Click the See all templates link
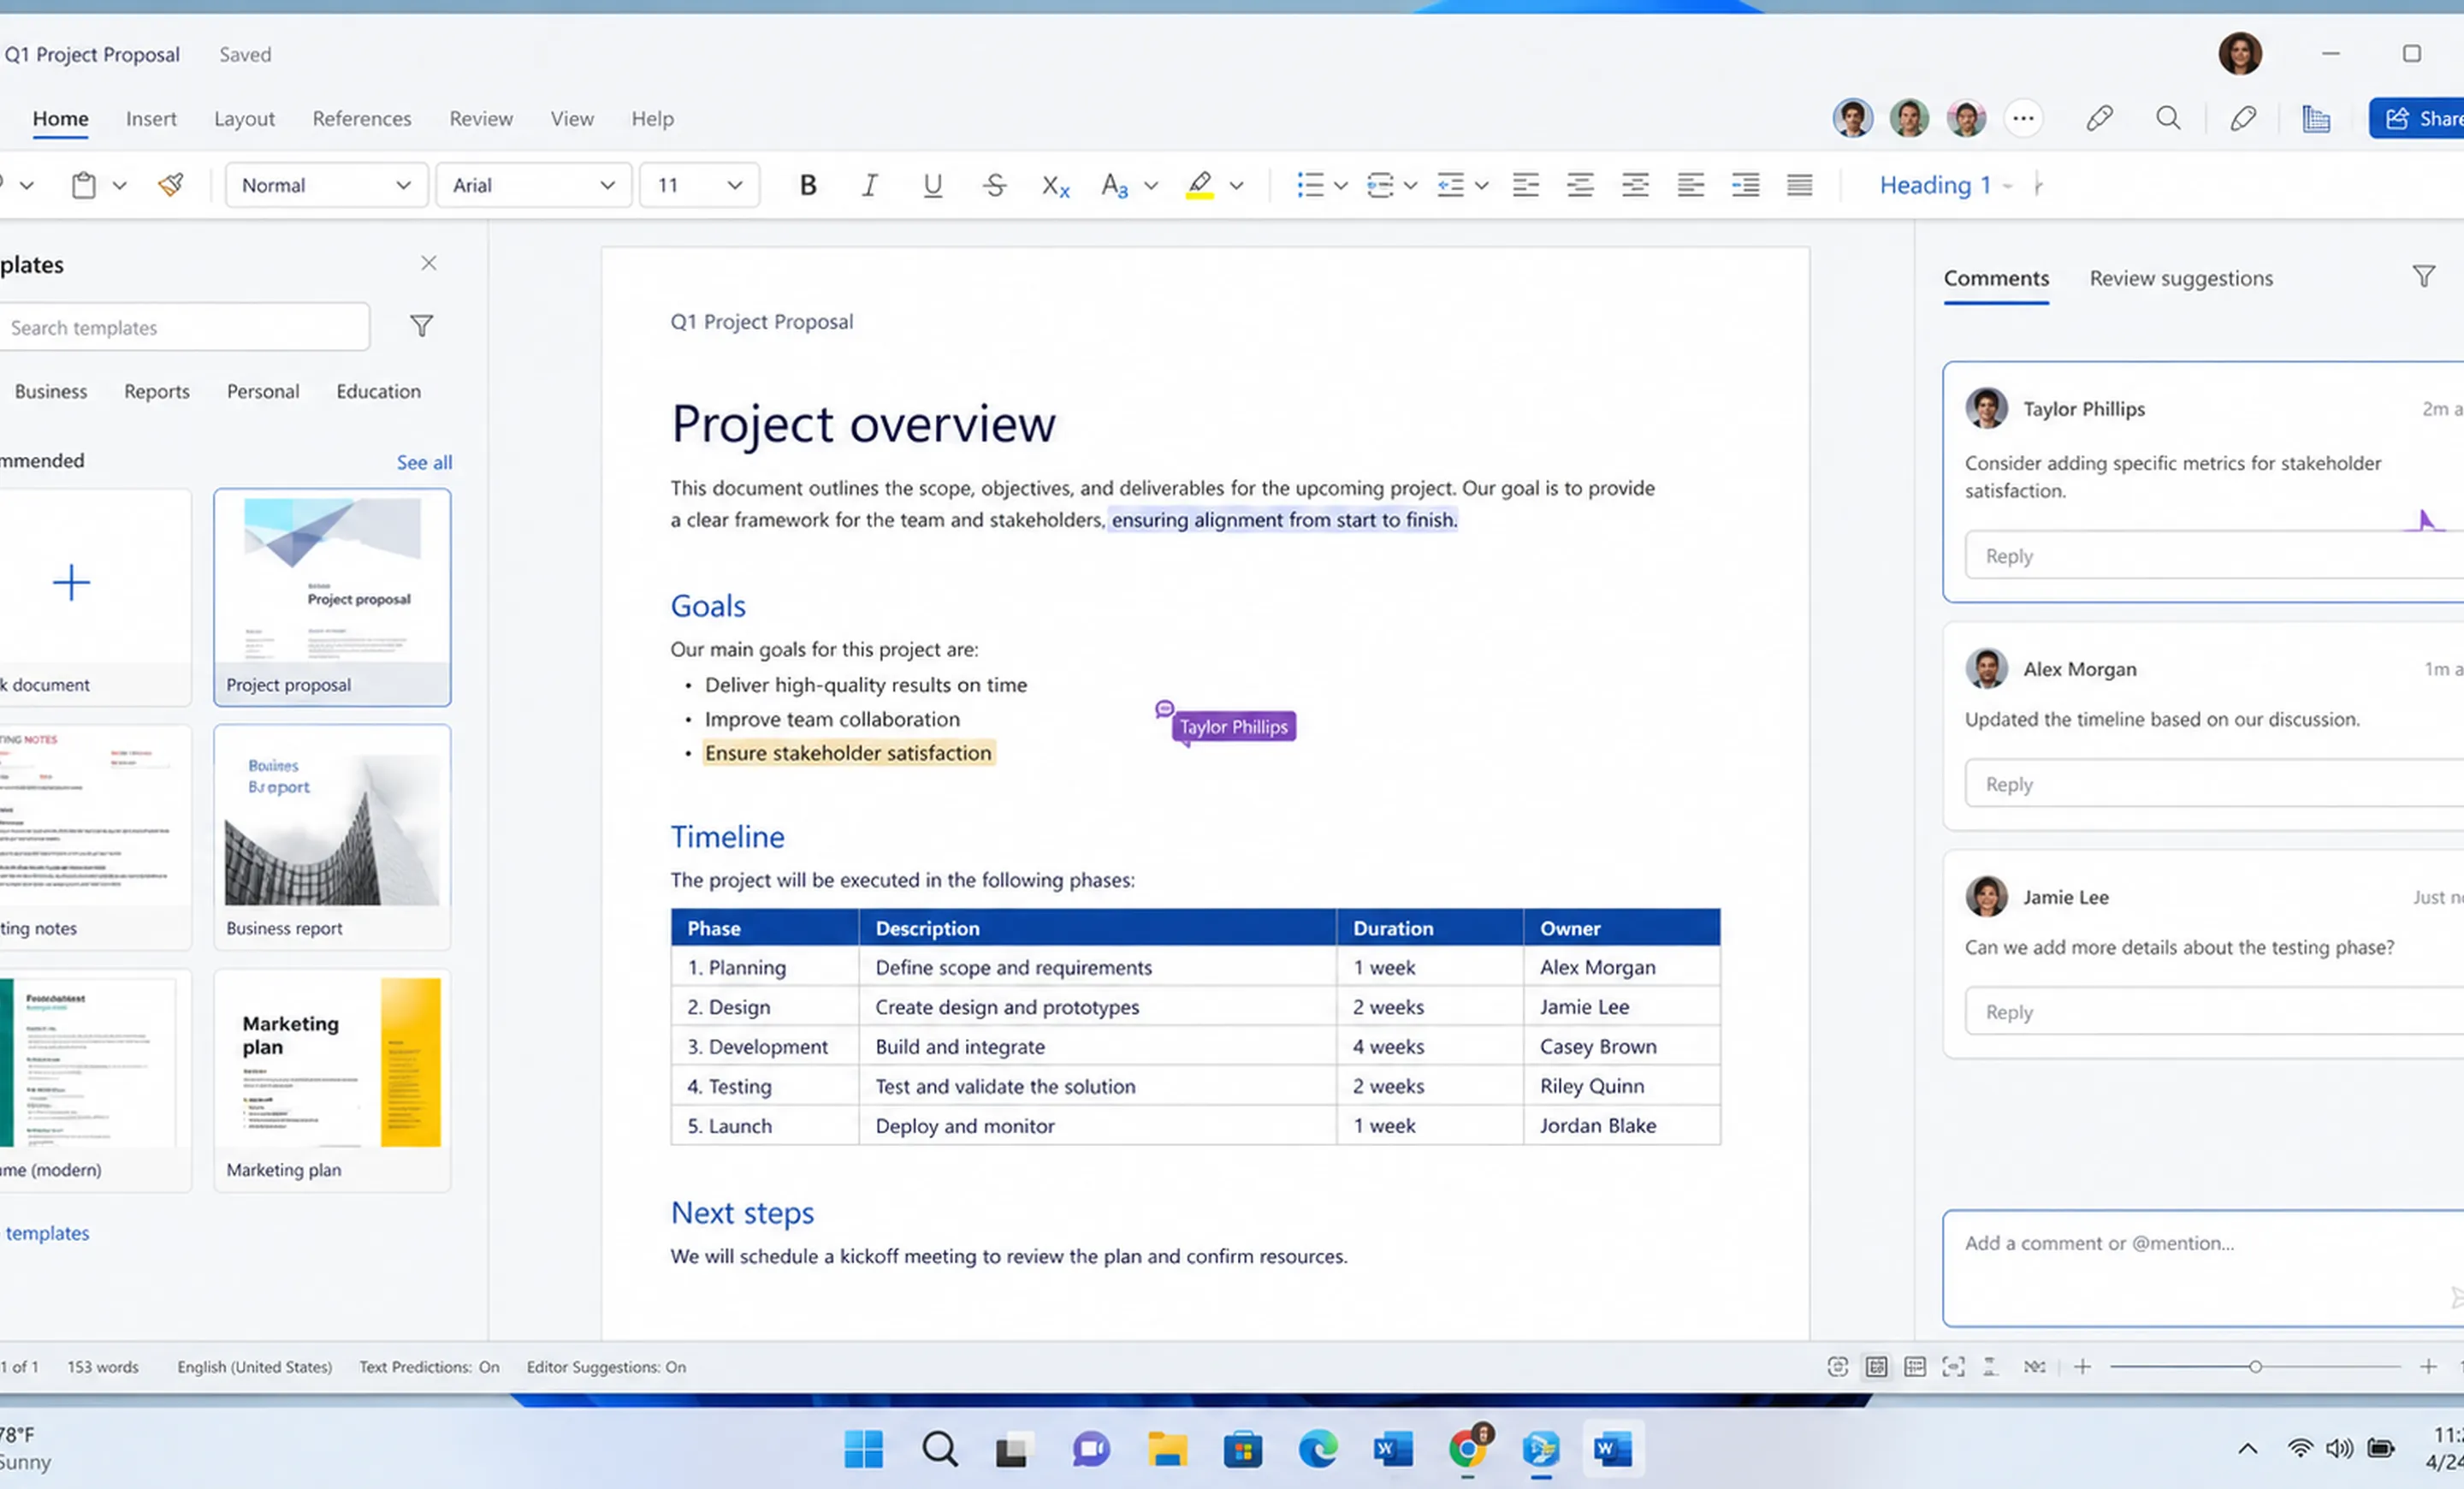This screenshot has height=1489, width=2464. (x=424, y=462)
